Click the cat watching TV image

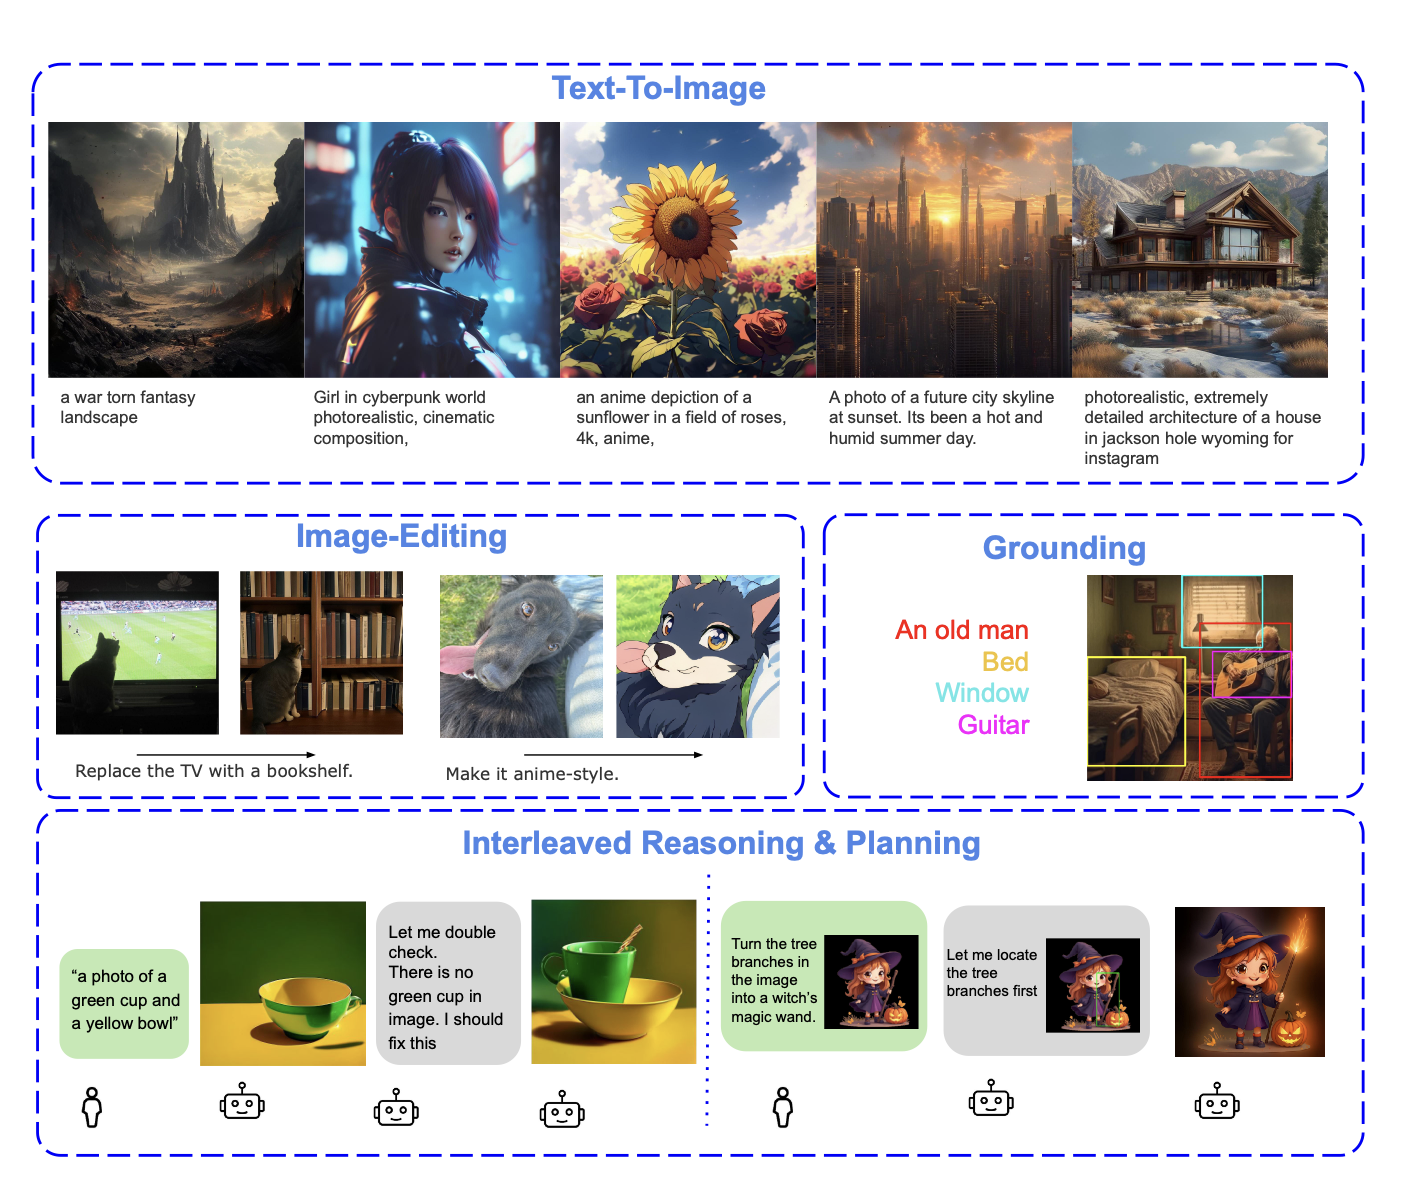(x=137, y=652)
